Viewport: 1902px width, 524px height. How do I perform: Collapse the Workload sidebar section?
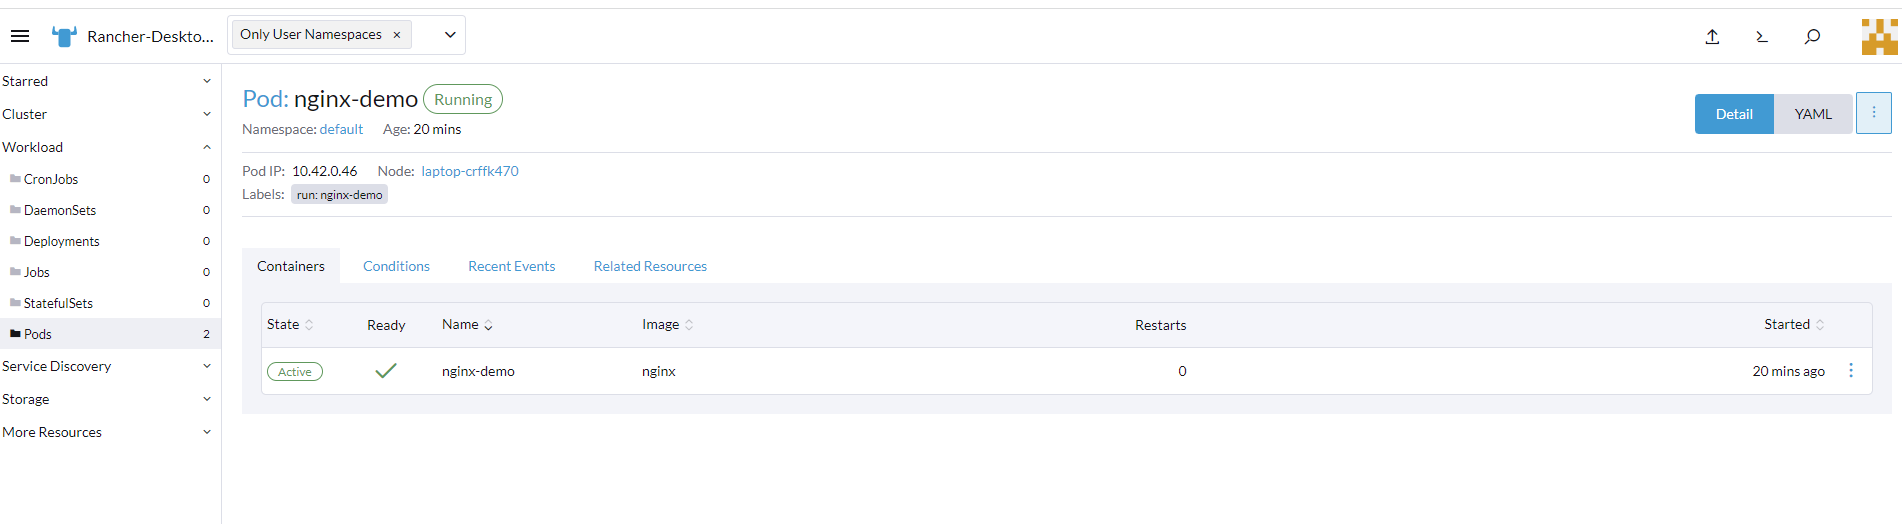(207, 147)
